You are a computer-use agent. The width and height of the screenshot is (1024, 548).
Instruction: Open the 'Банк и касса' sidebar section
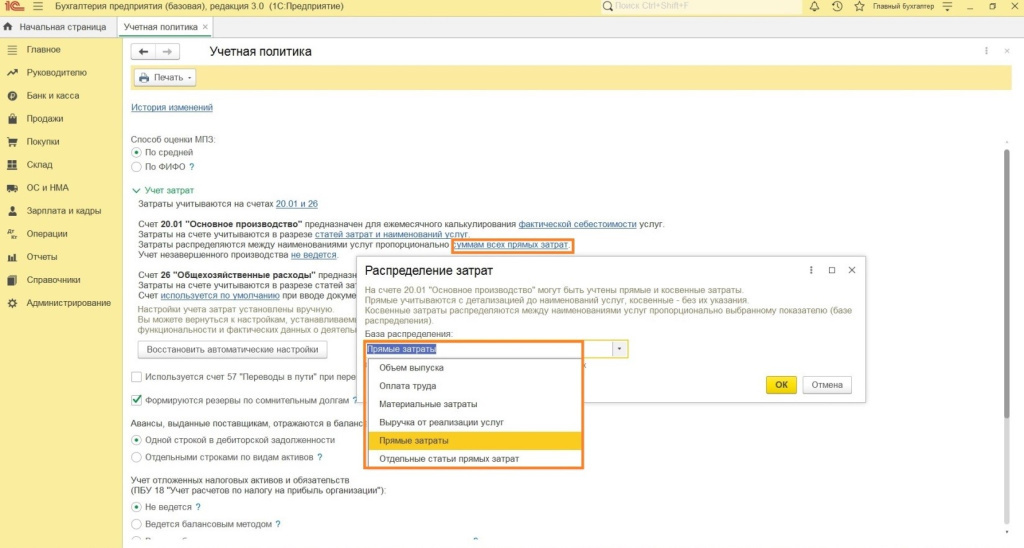coord(52,96)
